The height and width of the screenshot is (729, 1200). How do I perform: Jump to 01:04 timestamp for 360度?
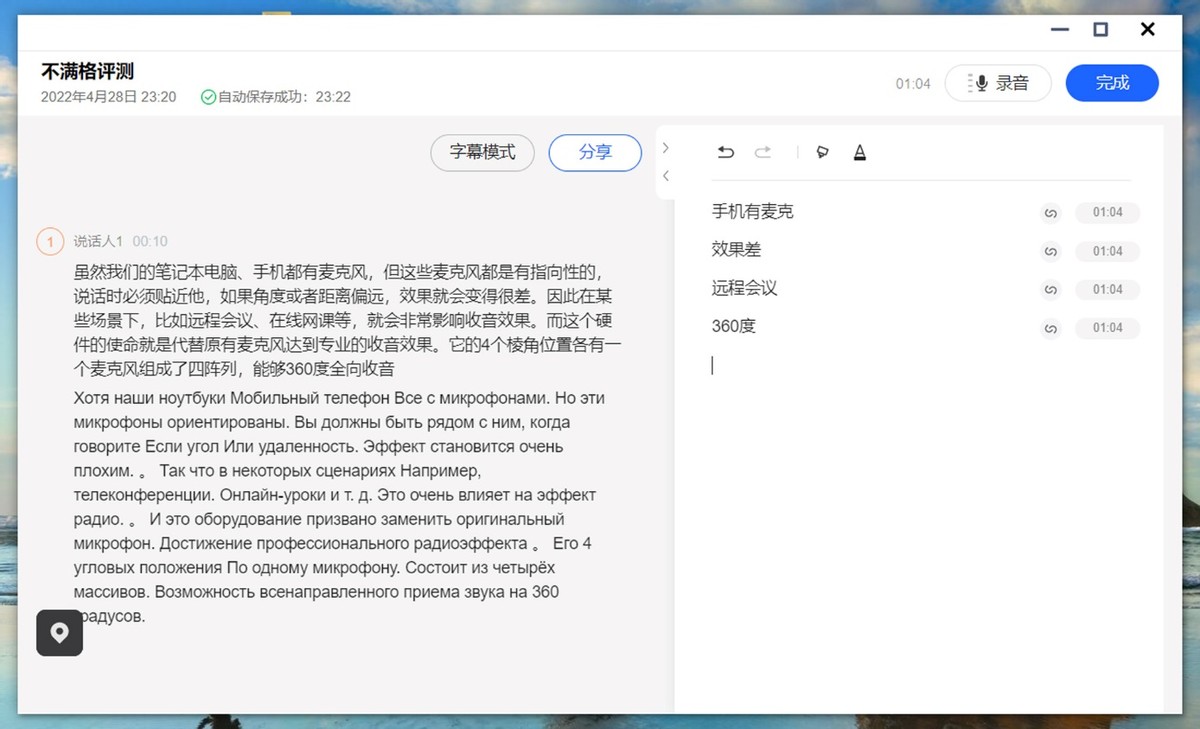(1107, 328)
